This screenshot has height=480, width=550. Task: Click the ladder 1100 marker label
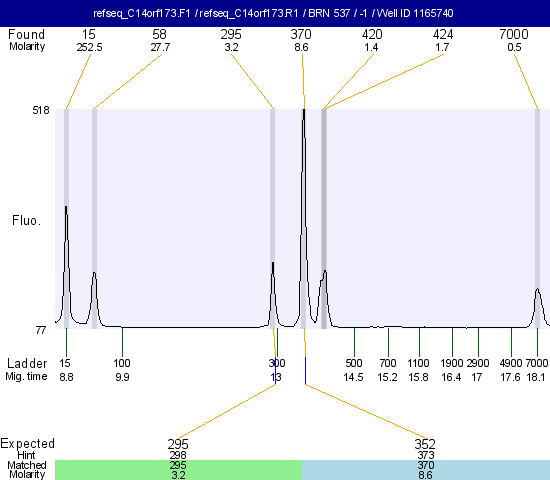click(418, 363)
